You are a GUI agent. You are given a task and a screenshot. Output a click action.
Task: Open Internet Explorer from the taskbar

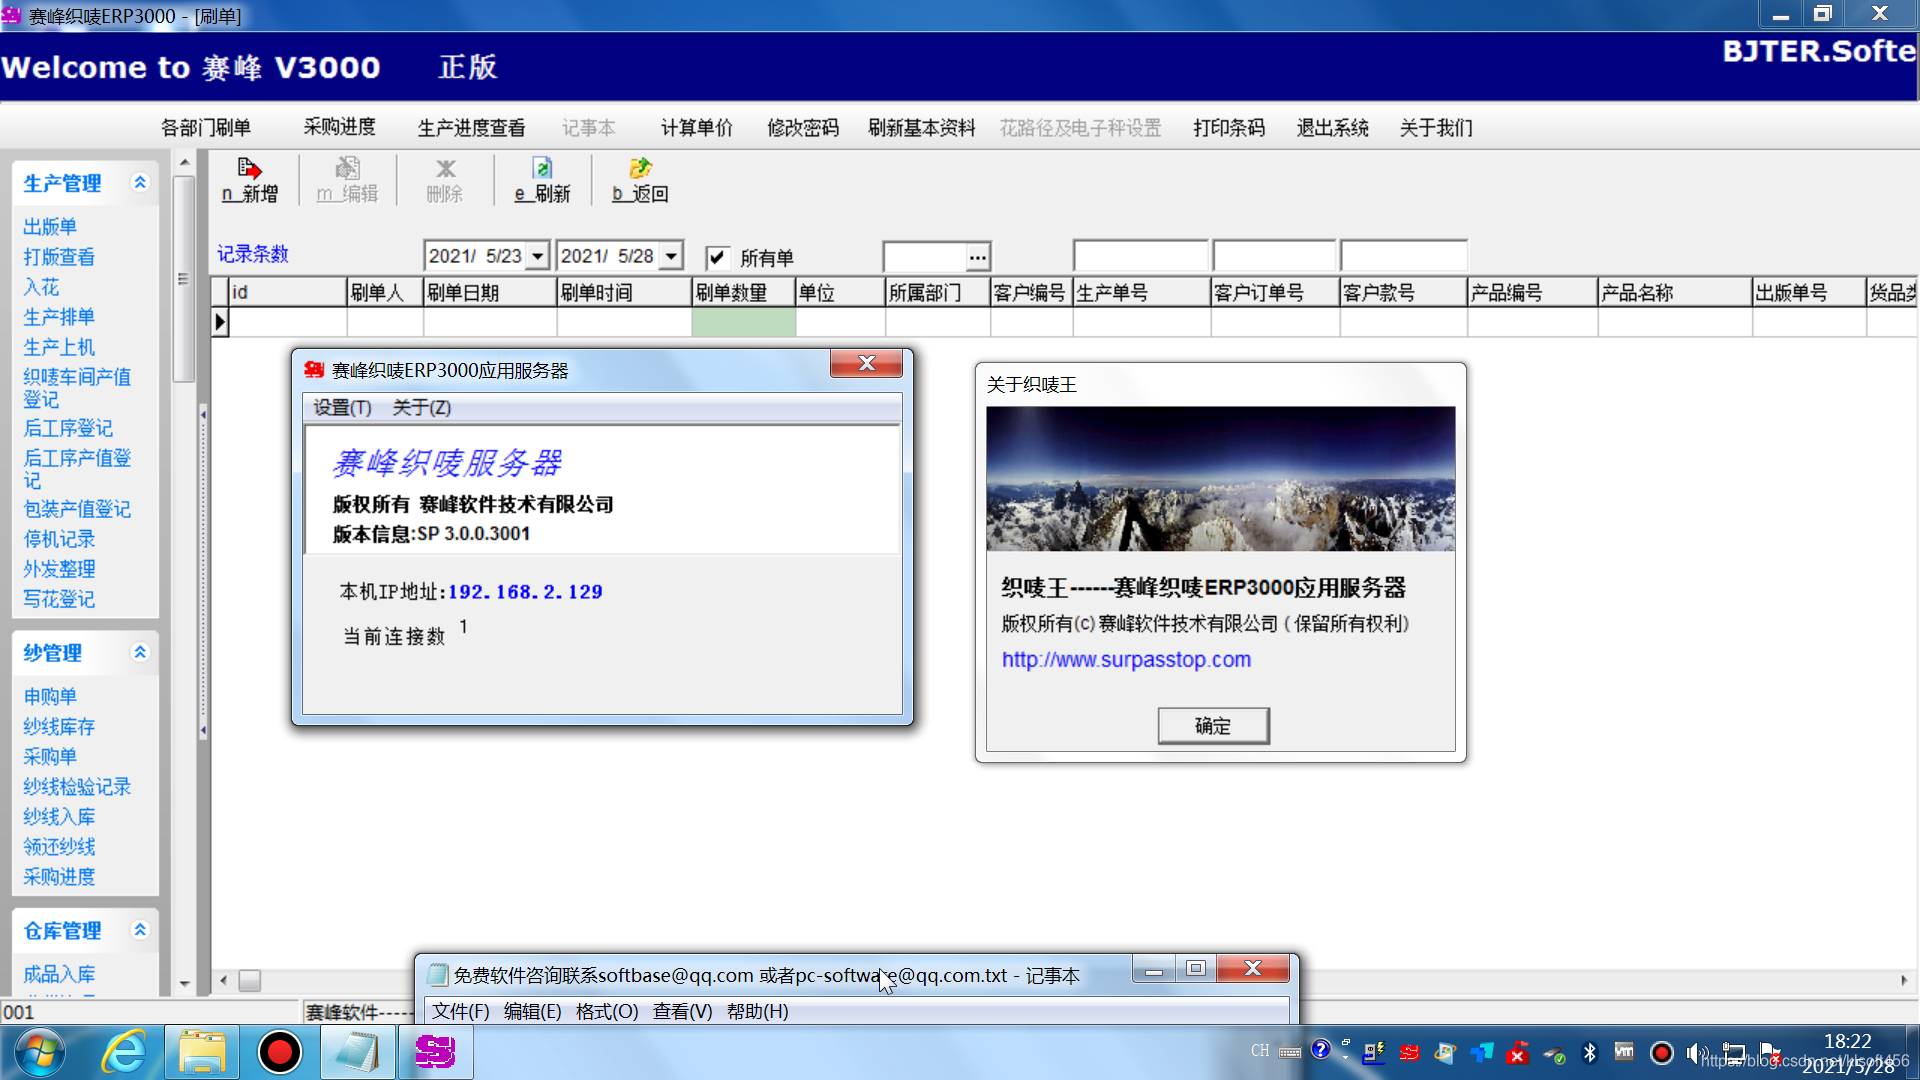[124, 1052]
